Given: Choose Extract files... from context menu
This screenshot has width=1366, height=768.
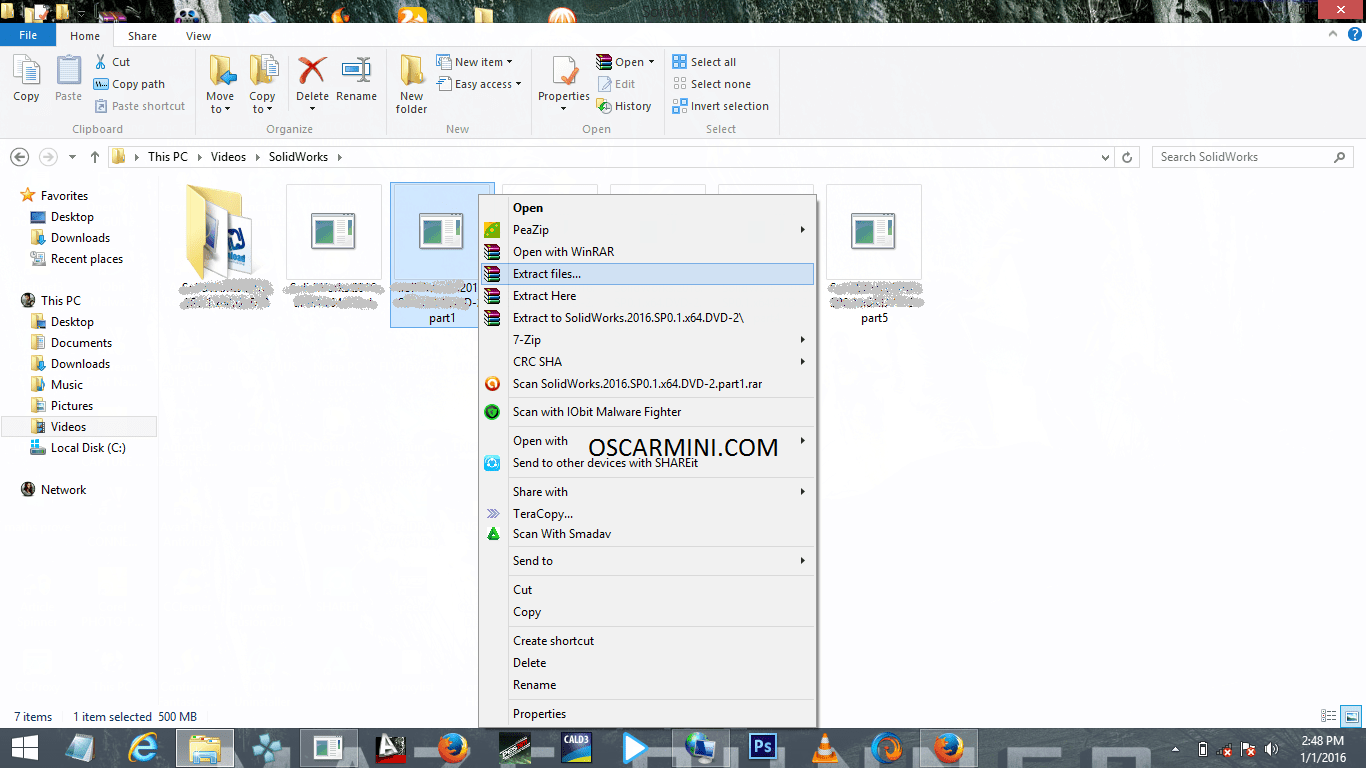Looking at the screenshot, I should pyautogui.click(x=547, y=274).
